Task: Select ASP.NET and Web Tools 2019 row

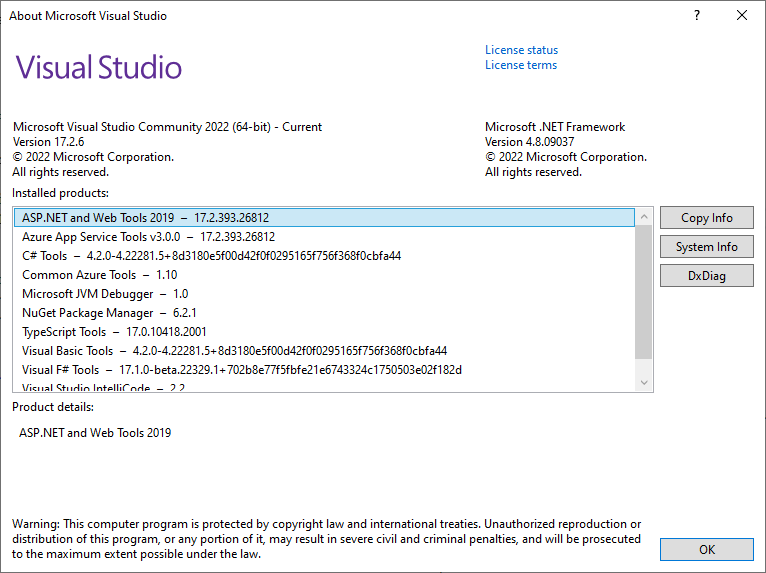Action: [324, 217]
